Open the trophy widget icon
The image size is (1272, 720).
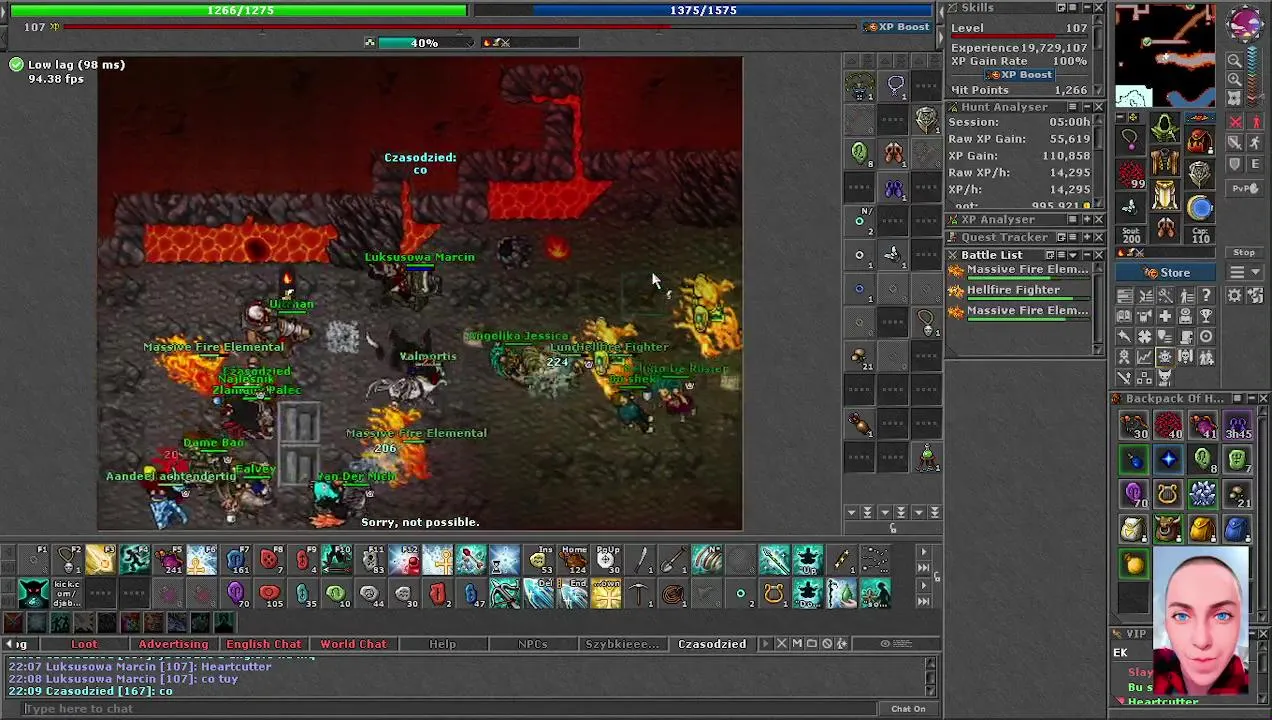1206,316
